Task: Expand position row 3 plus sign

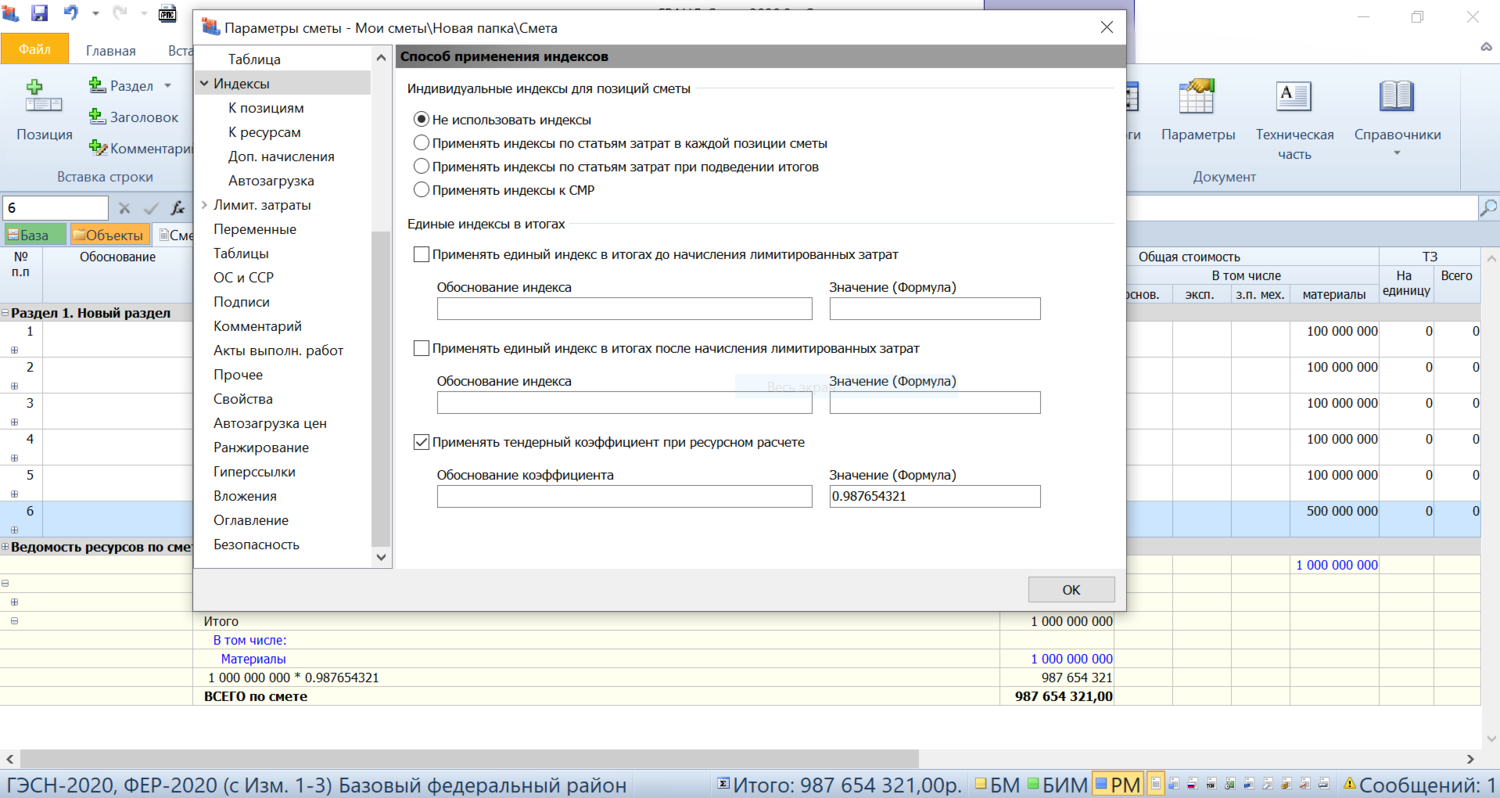Action: tap(14, 422)
